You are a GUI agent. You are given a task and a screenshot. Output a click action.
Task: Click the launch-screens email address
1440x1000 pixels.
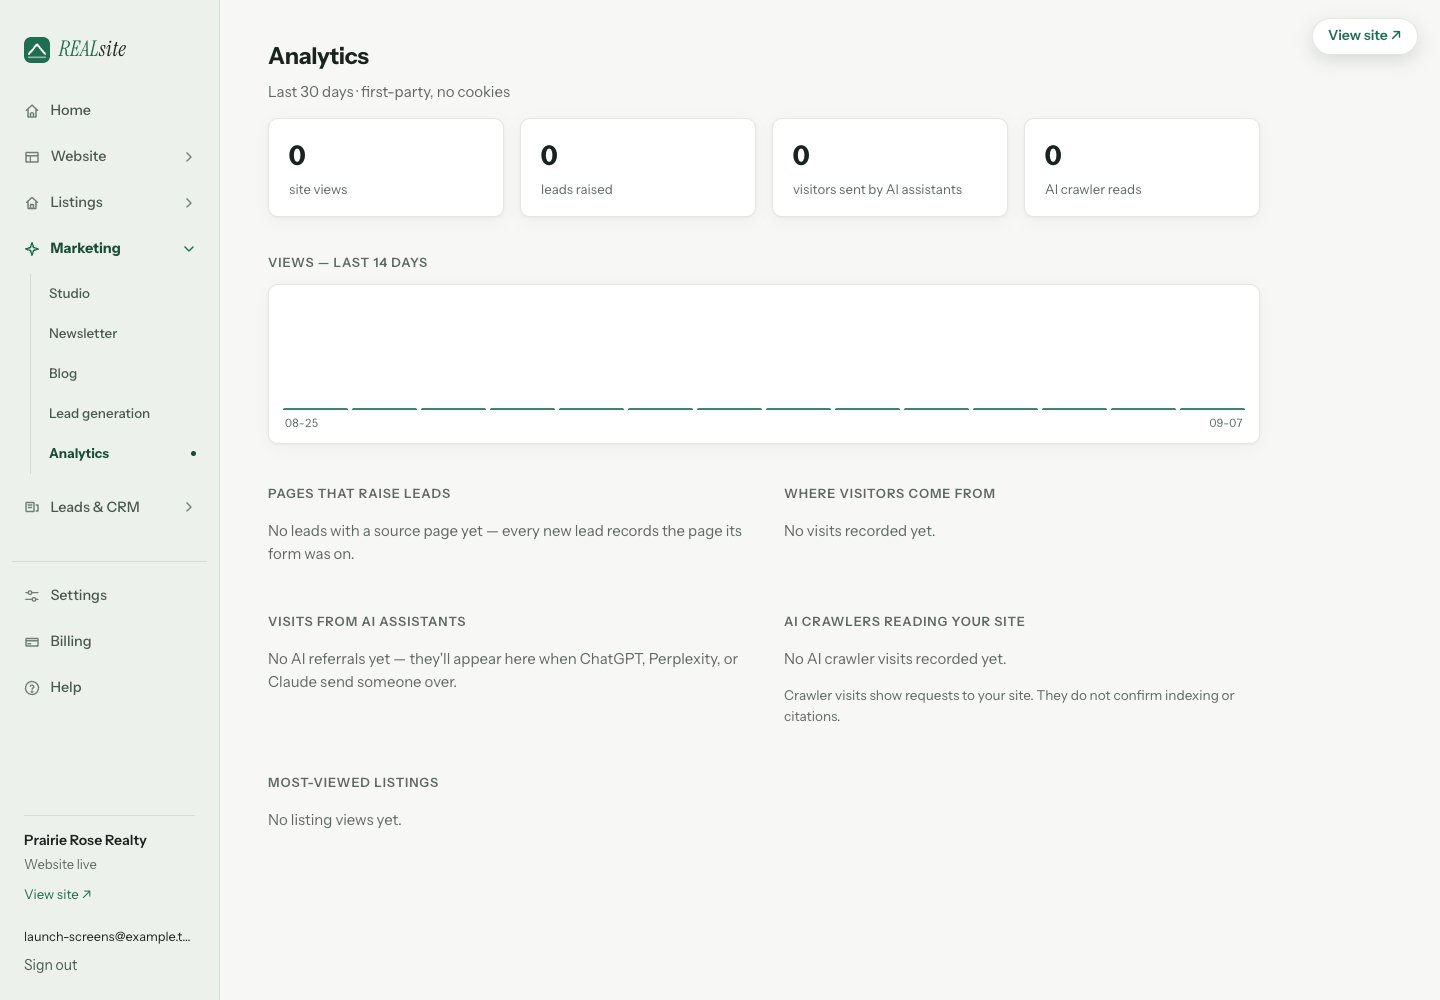(107, 937)
